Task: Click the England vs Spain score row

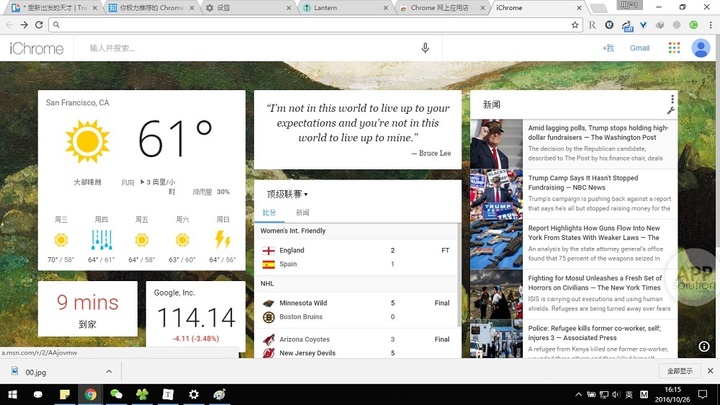Action: [356, 257]
